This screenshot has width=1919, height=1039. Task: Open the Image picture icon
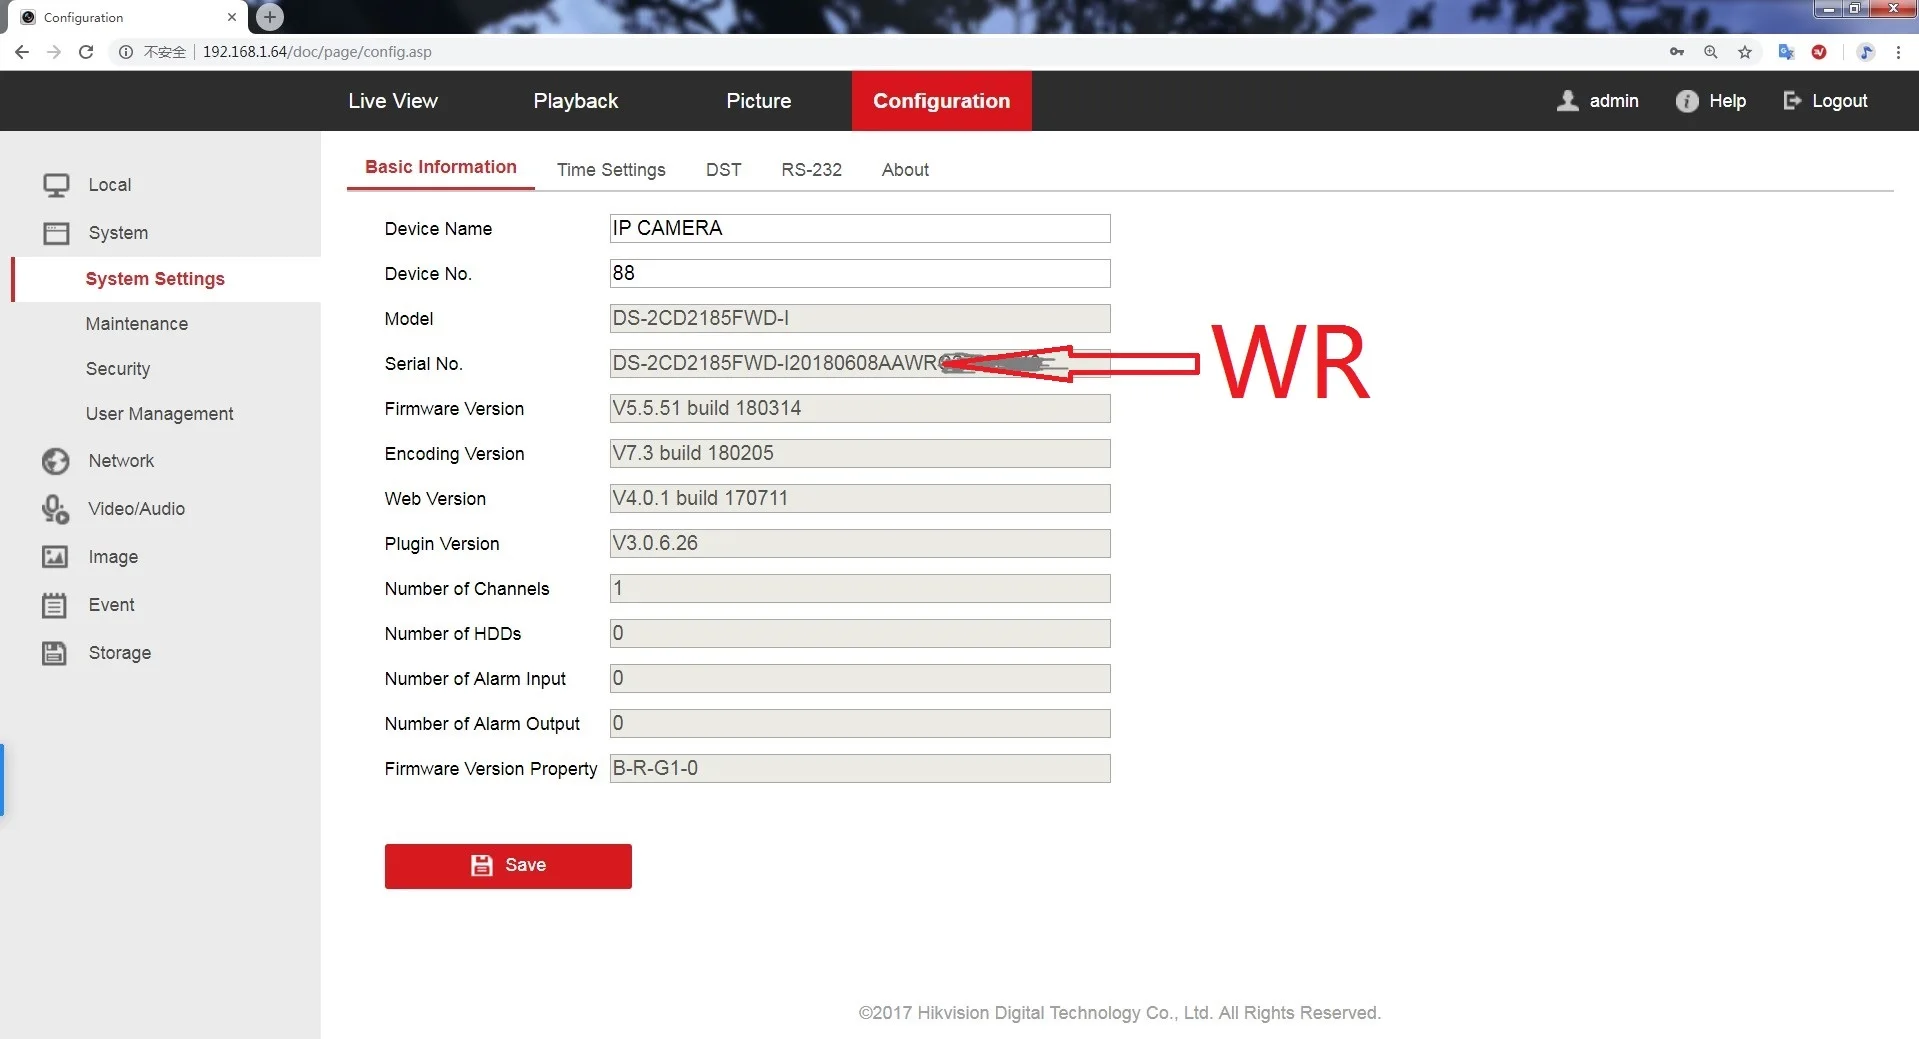point(55,557)
